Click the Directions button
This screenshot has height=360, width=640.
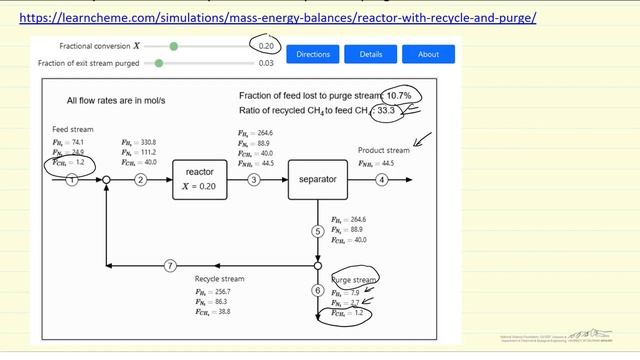pyautogui.click(x=313, y=54)
